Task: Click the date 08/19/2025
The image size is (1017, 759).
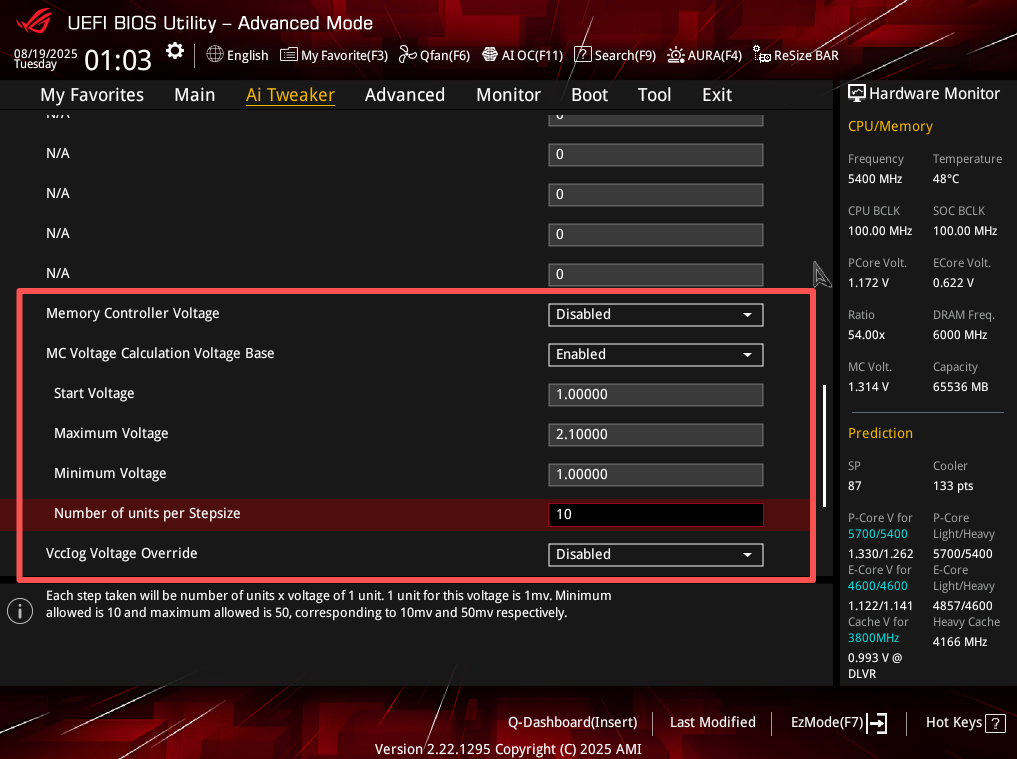Action: (45, 53)
